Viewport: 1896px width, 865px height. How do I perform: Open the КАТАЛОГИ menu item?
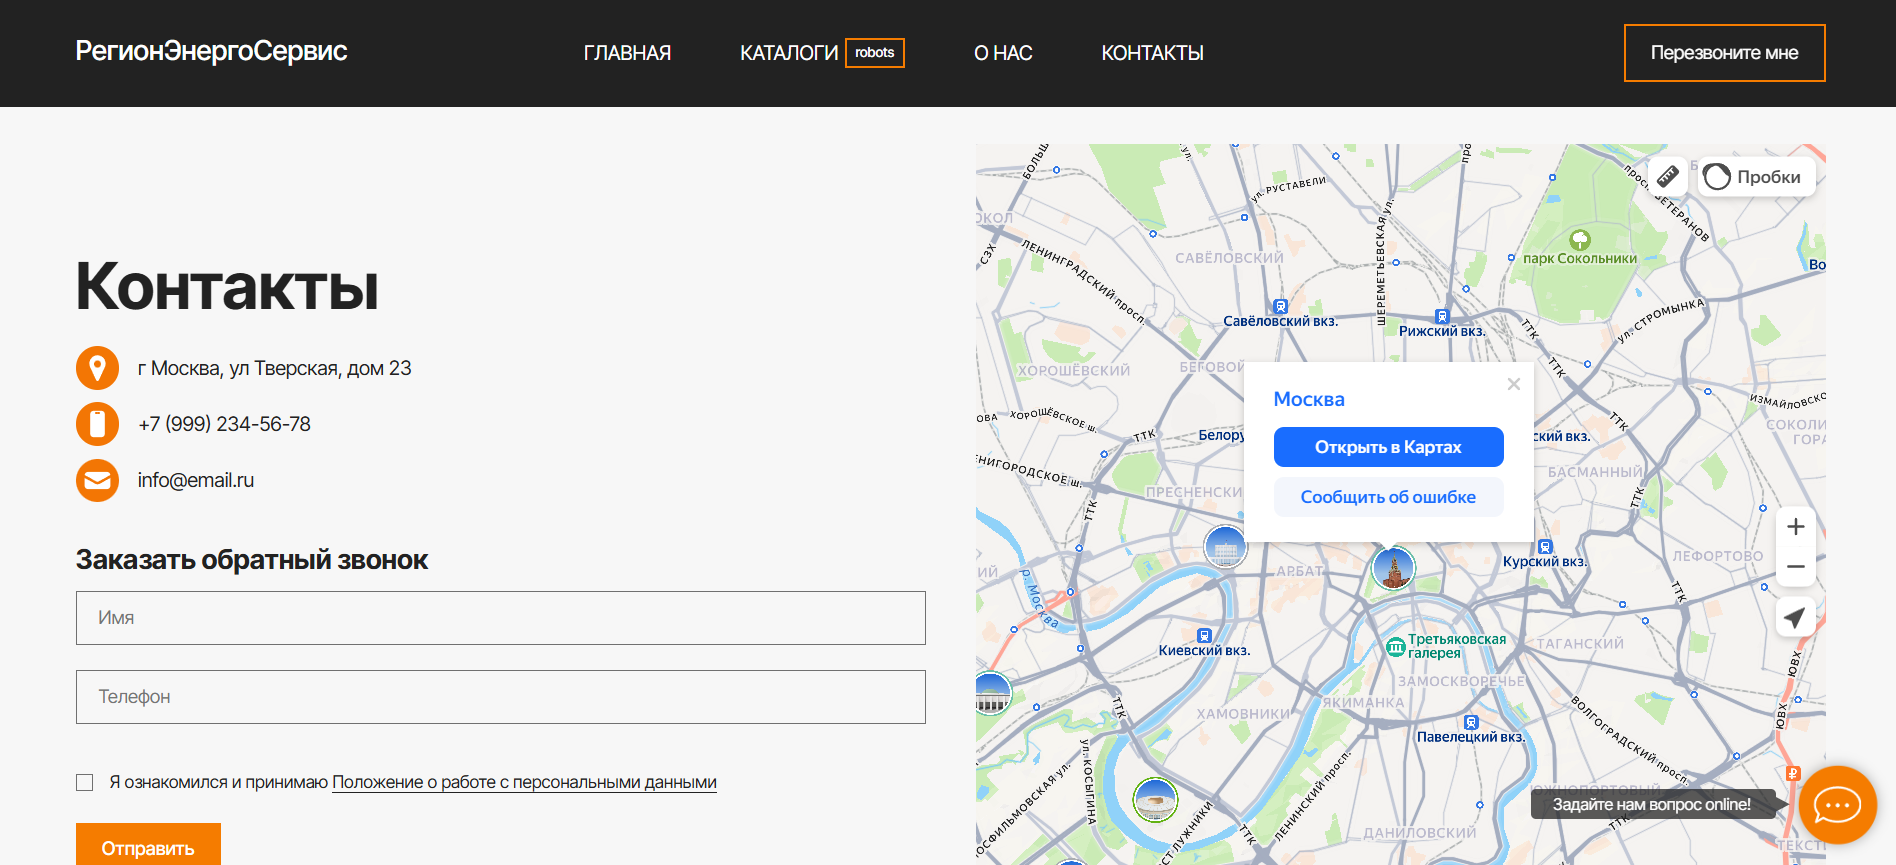coord(788,53)
